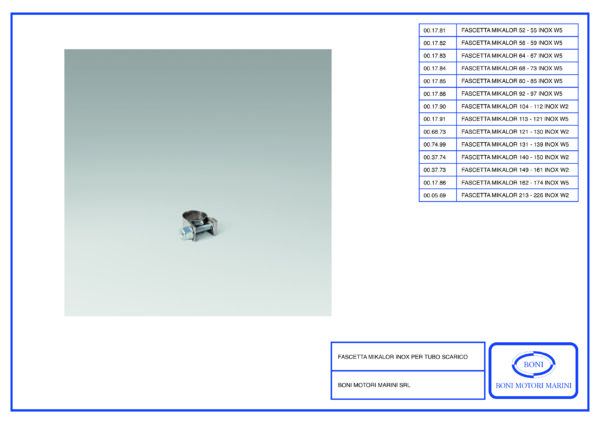
Task: Select the product code 00.17.85 cell
Action: point(436,81)
